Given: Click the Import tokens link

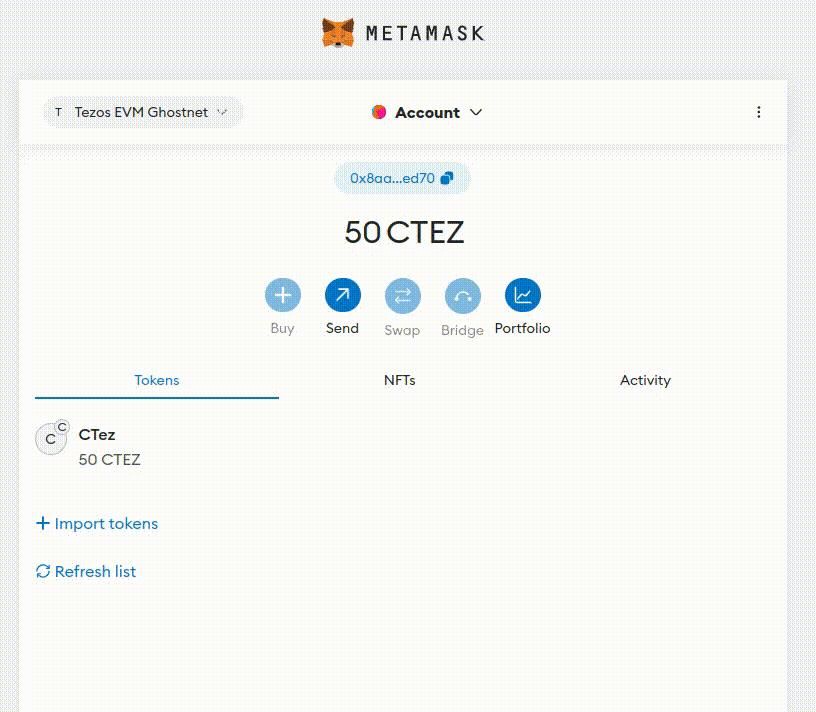Looking at the screenshot, I should point(104,523).
